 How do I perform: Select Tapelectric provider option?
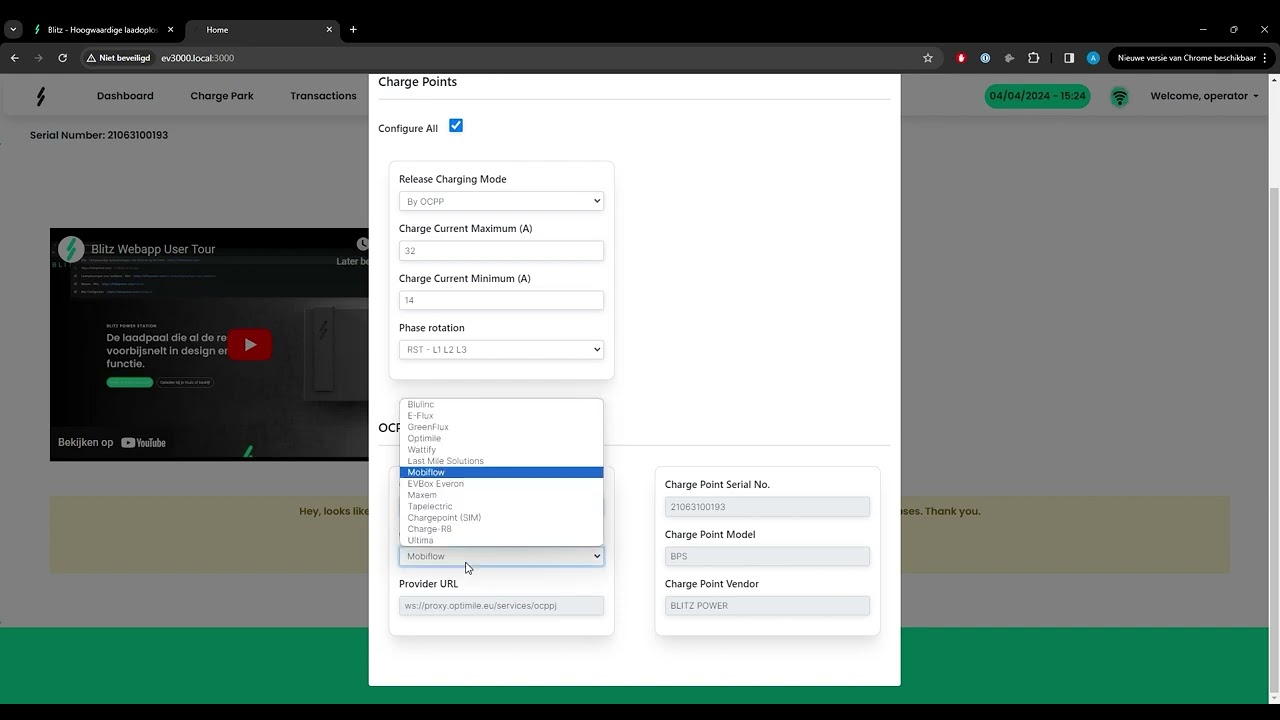click(501, 506)
